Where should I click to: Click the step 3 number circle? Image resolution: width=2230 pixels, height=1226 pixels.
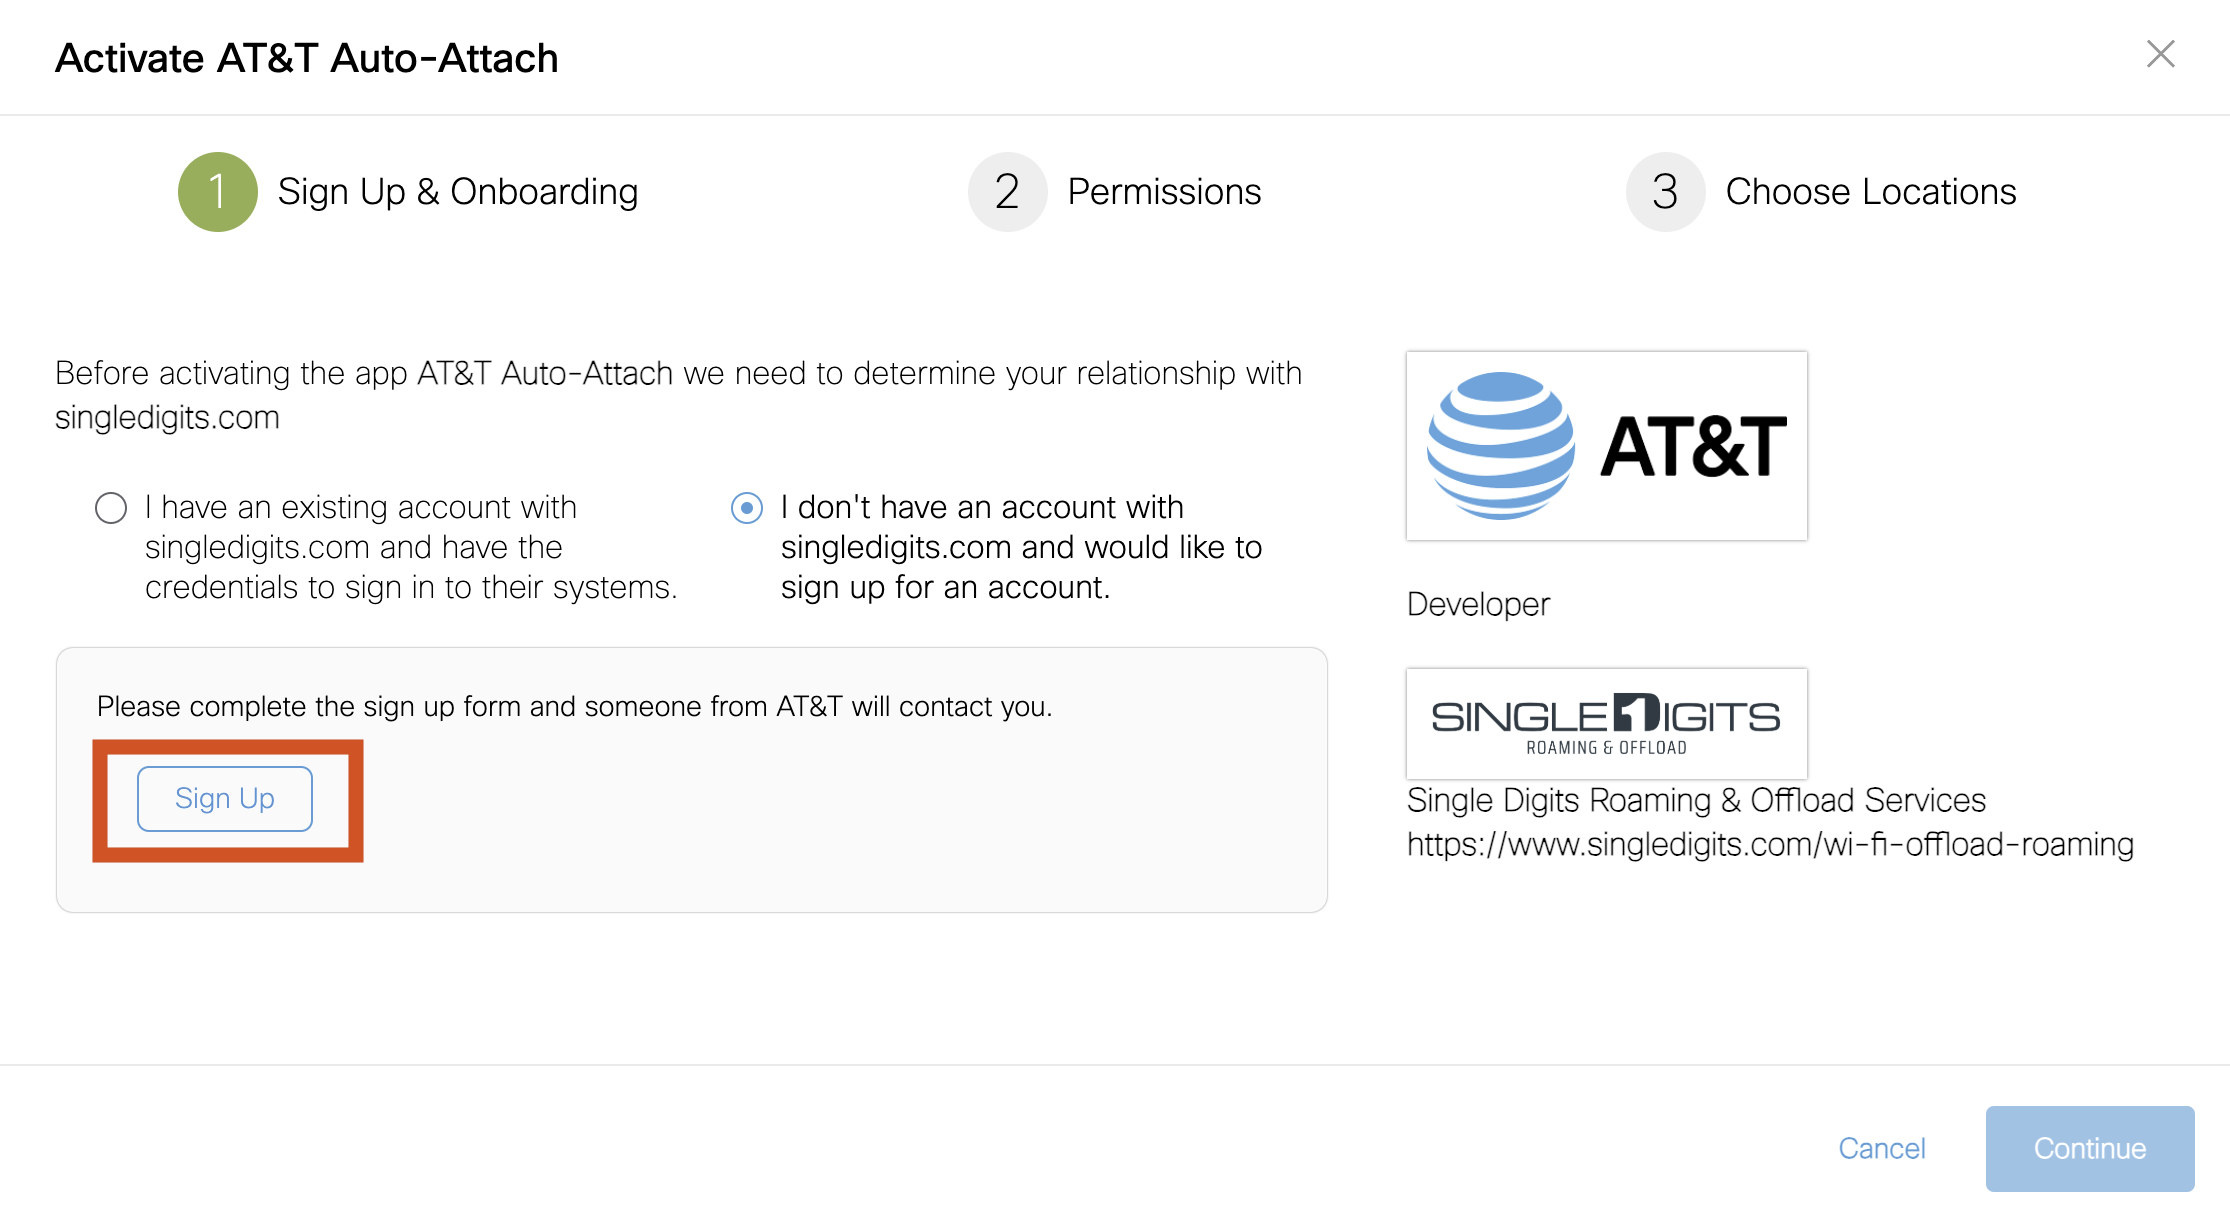(x=1665, y=192)
